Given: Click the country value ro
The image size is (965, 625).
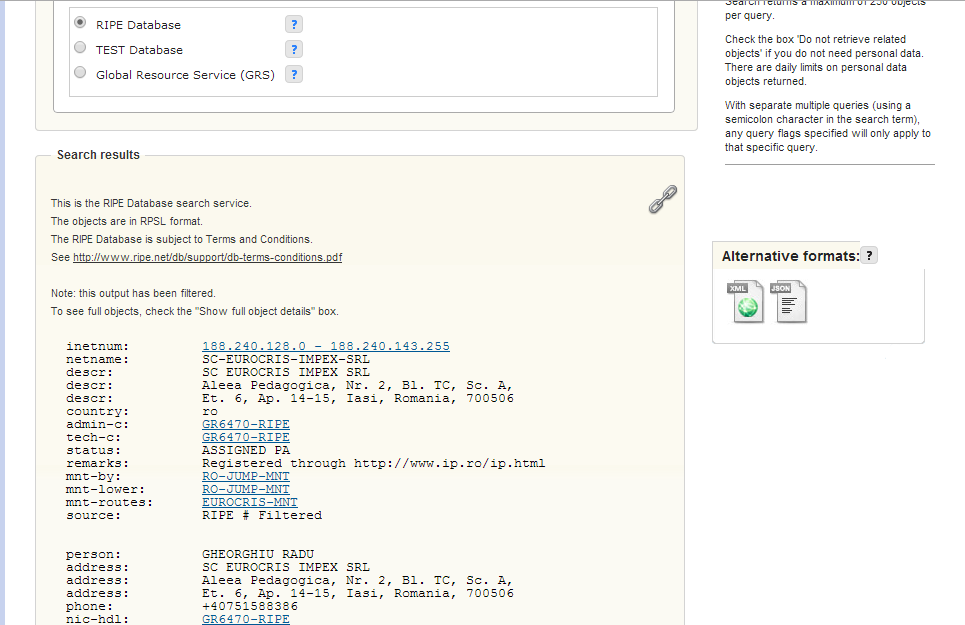Looking at the screenshot, I should [x=210, y=412].
